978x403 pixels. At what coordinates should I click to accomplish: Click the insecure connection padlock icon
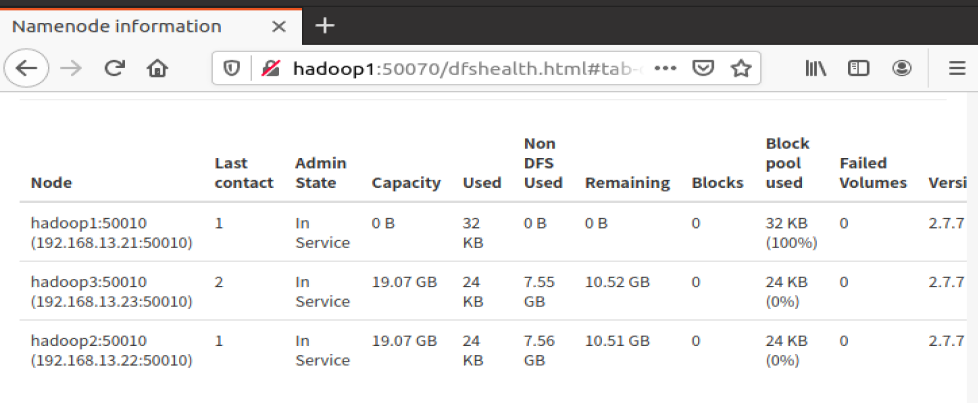coord(268,68)
